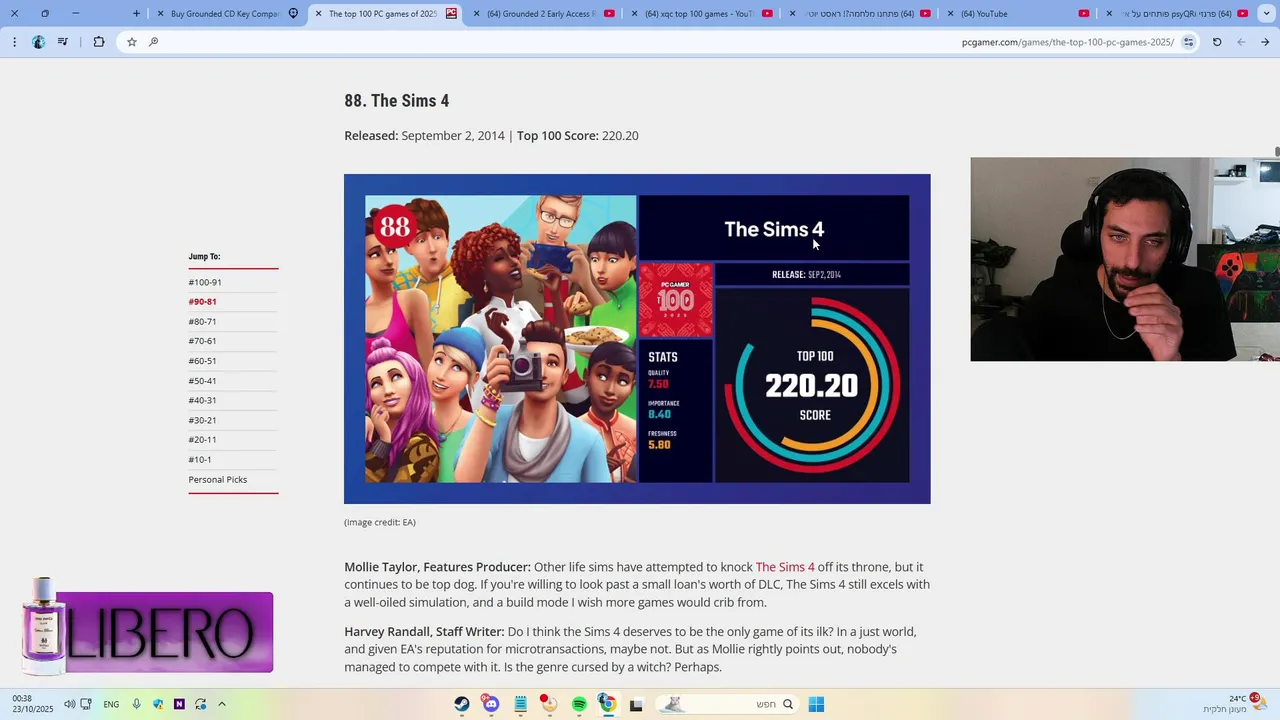Open the Notepad taskbar icon
This screenshot has width=1280, height=720.
(x=520, y=704)
